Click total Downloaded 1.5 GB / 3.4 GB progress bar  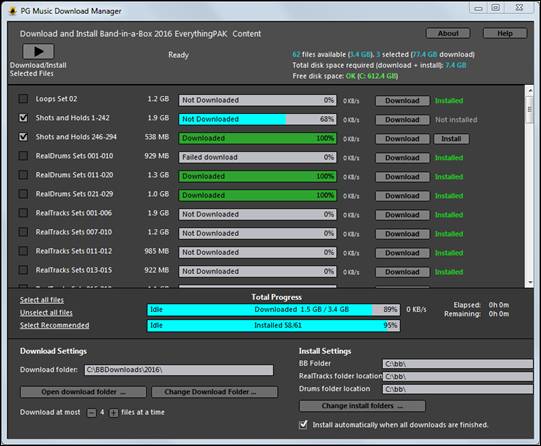[274, 309]
